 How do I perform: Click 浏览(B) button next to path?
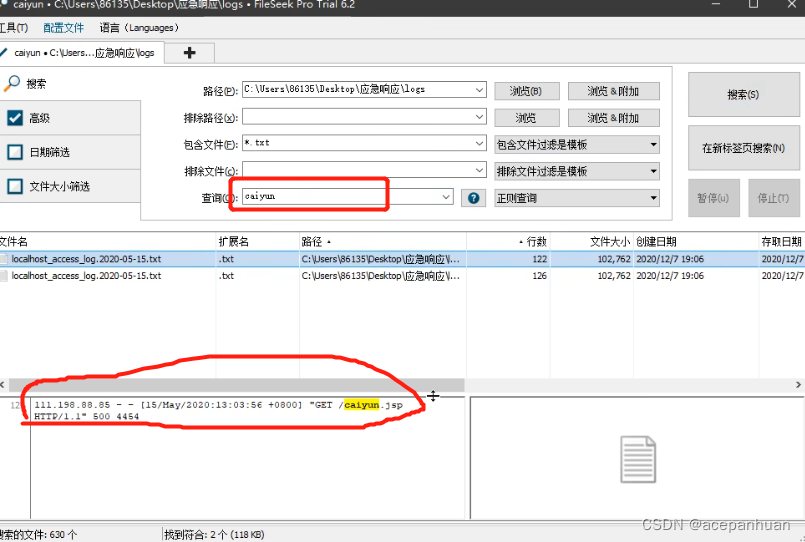point(527,91)
